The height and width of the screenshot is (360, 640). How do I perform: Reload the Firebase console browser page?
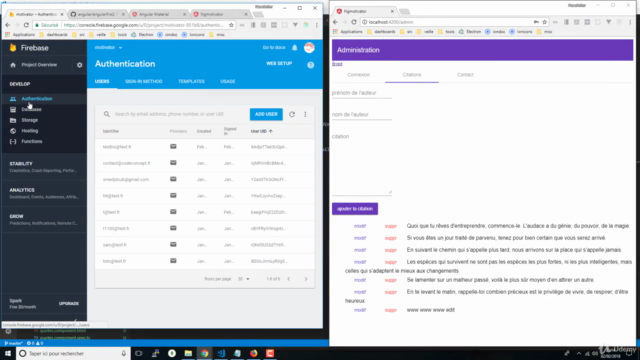click(x=26, y=25)
